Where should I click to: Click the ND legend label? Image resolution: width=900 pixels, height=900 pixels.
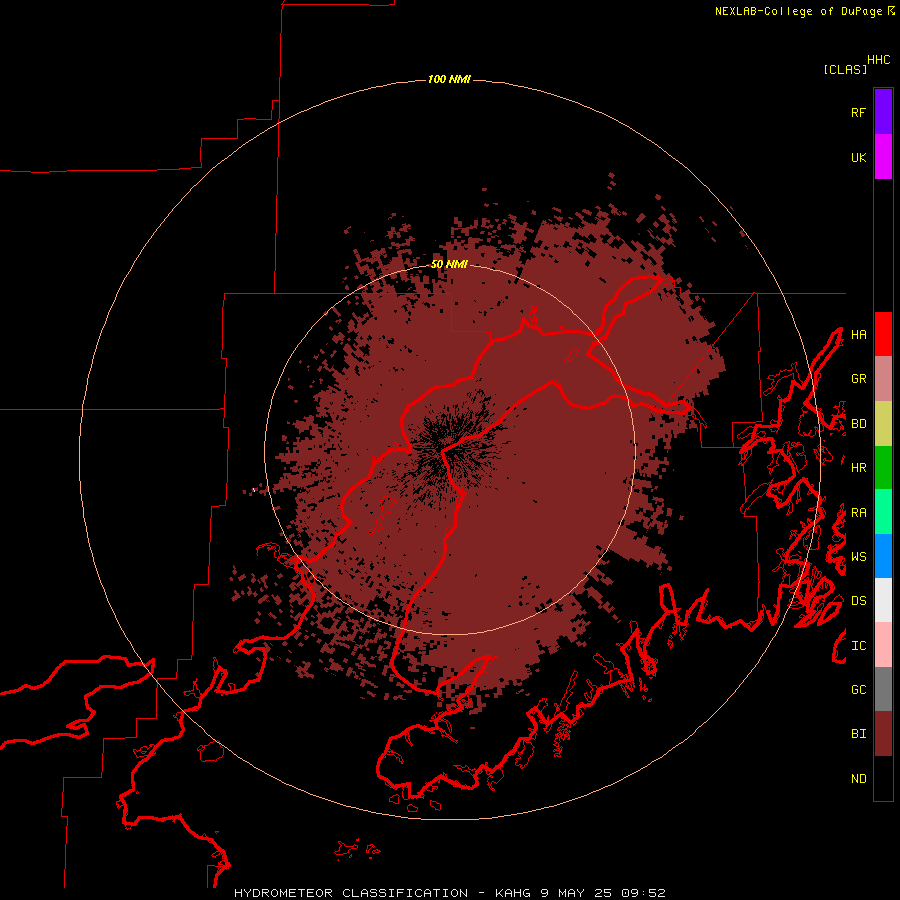(x=858, y=779)
